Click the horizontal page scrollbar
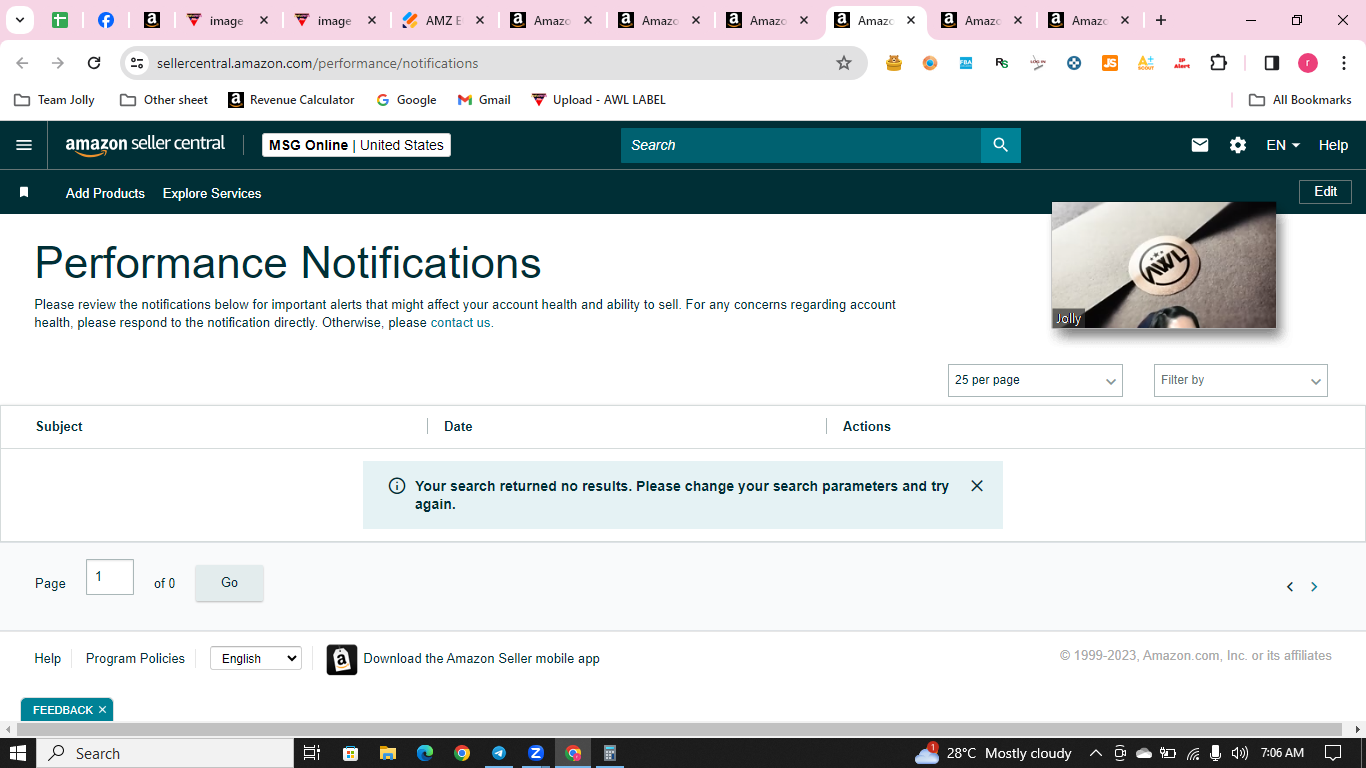This screenshot has width=1366, height=768. (680, 730)
